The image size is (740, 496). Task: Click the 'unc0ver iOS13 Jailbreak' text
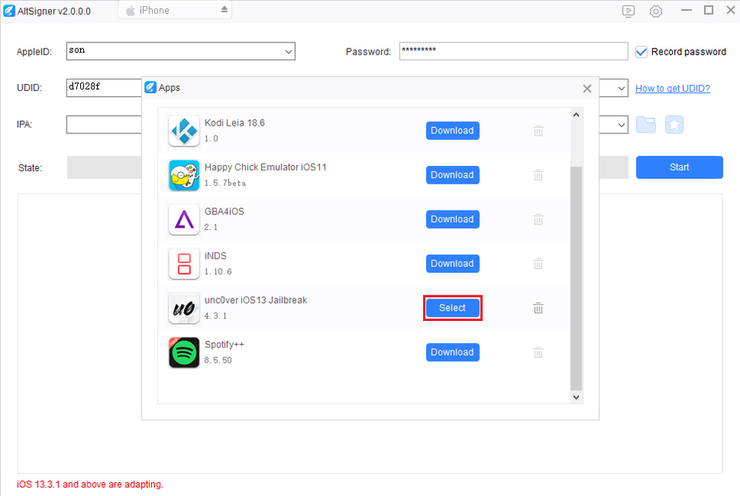tap(255, 300)
